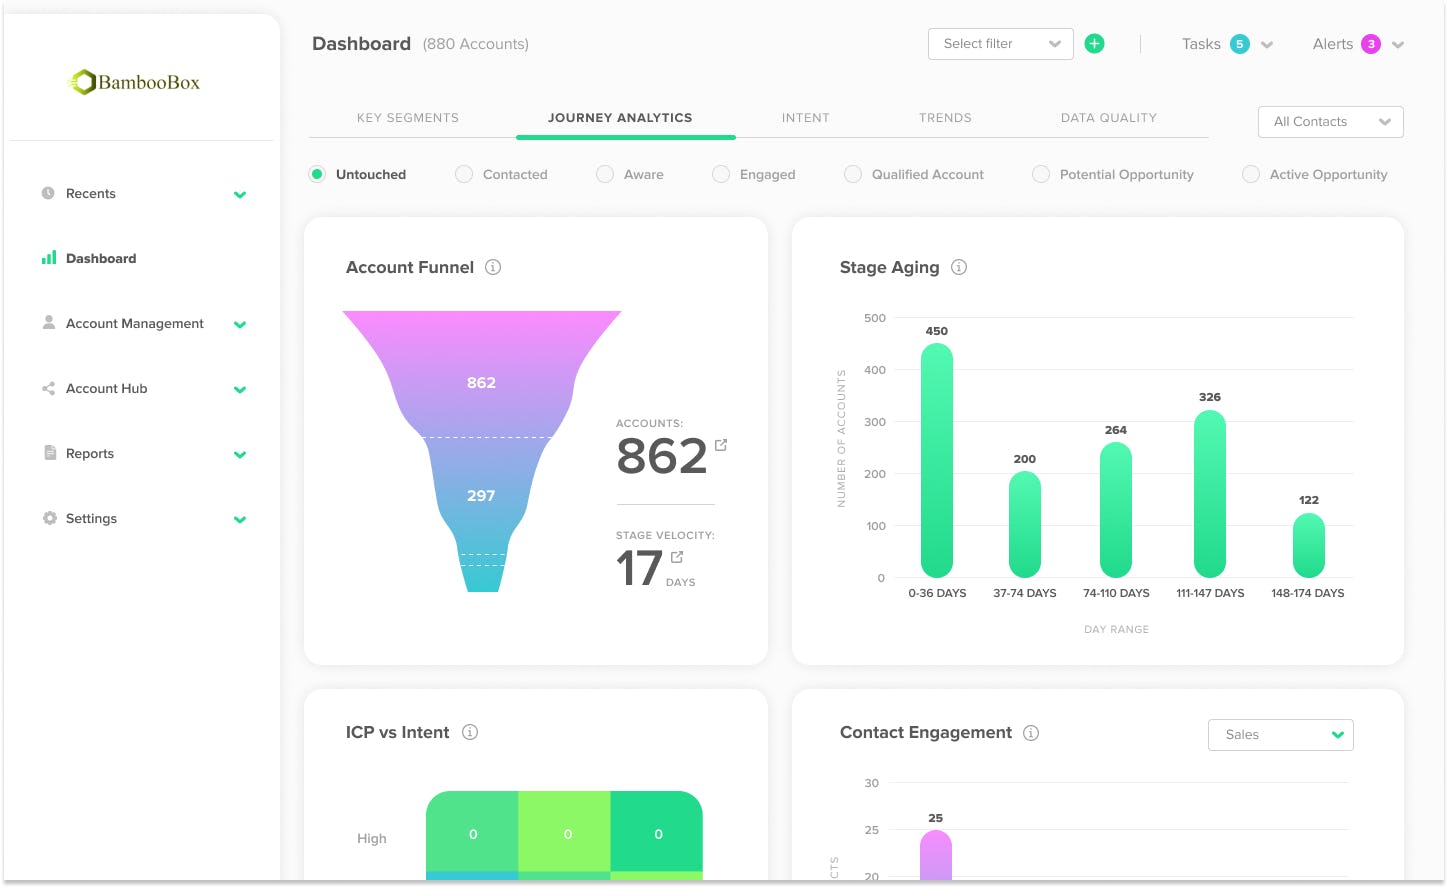Open the All Contacts dropdown

(x=1330, y=121)
